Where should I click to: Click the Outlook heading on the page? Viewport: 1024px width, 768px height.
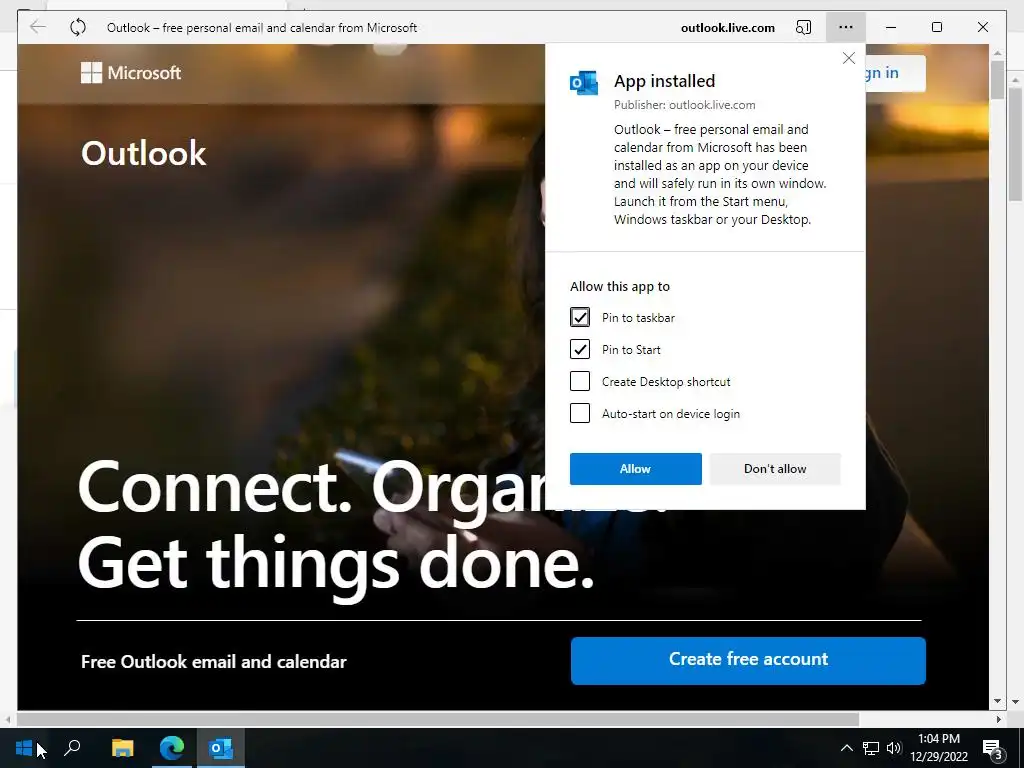point(144,153)
